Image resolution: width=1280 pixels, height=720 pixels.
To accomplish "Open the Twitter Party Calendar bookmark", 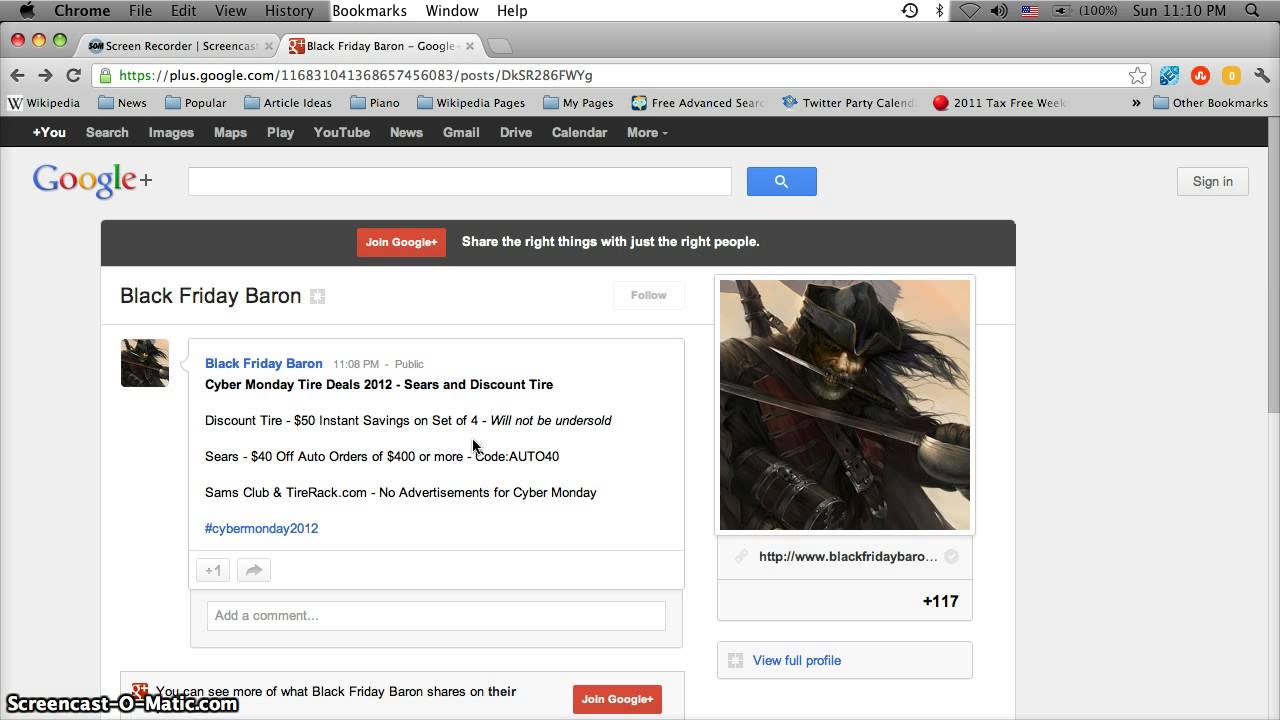I will point(850,103).
